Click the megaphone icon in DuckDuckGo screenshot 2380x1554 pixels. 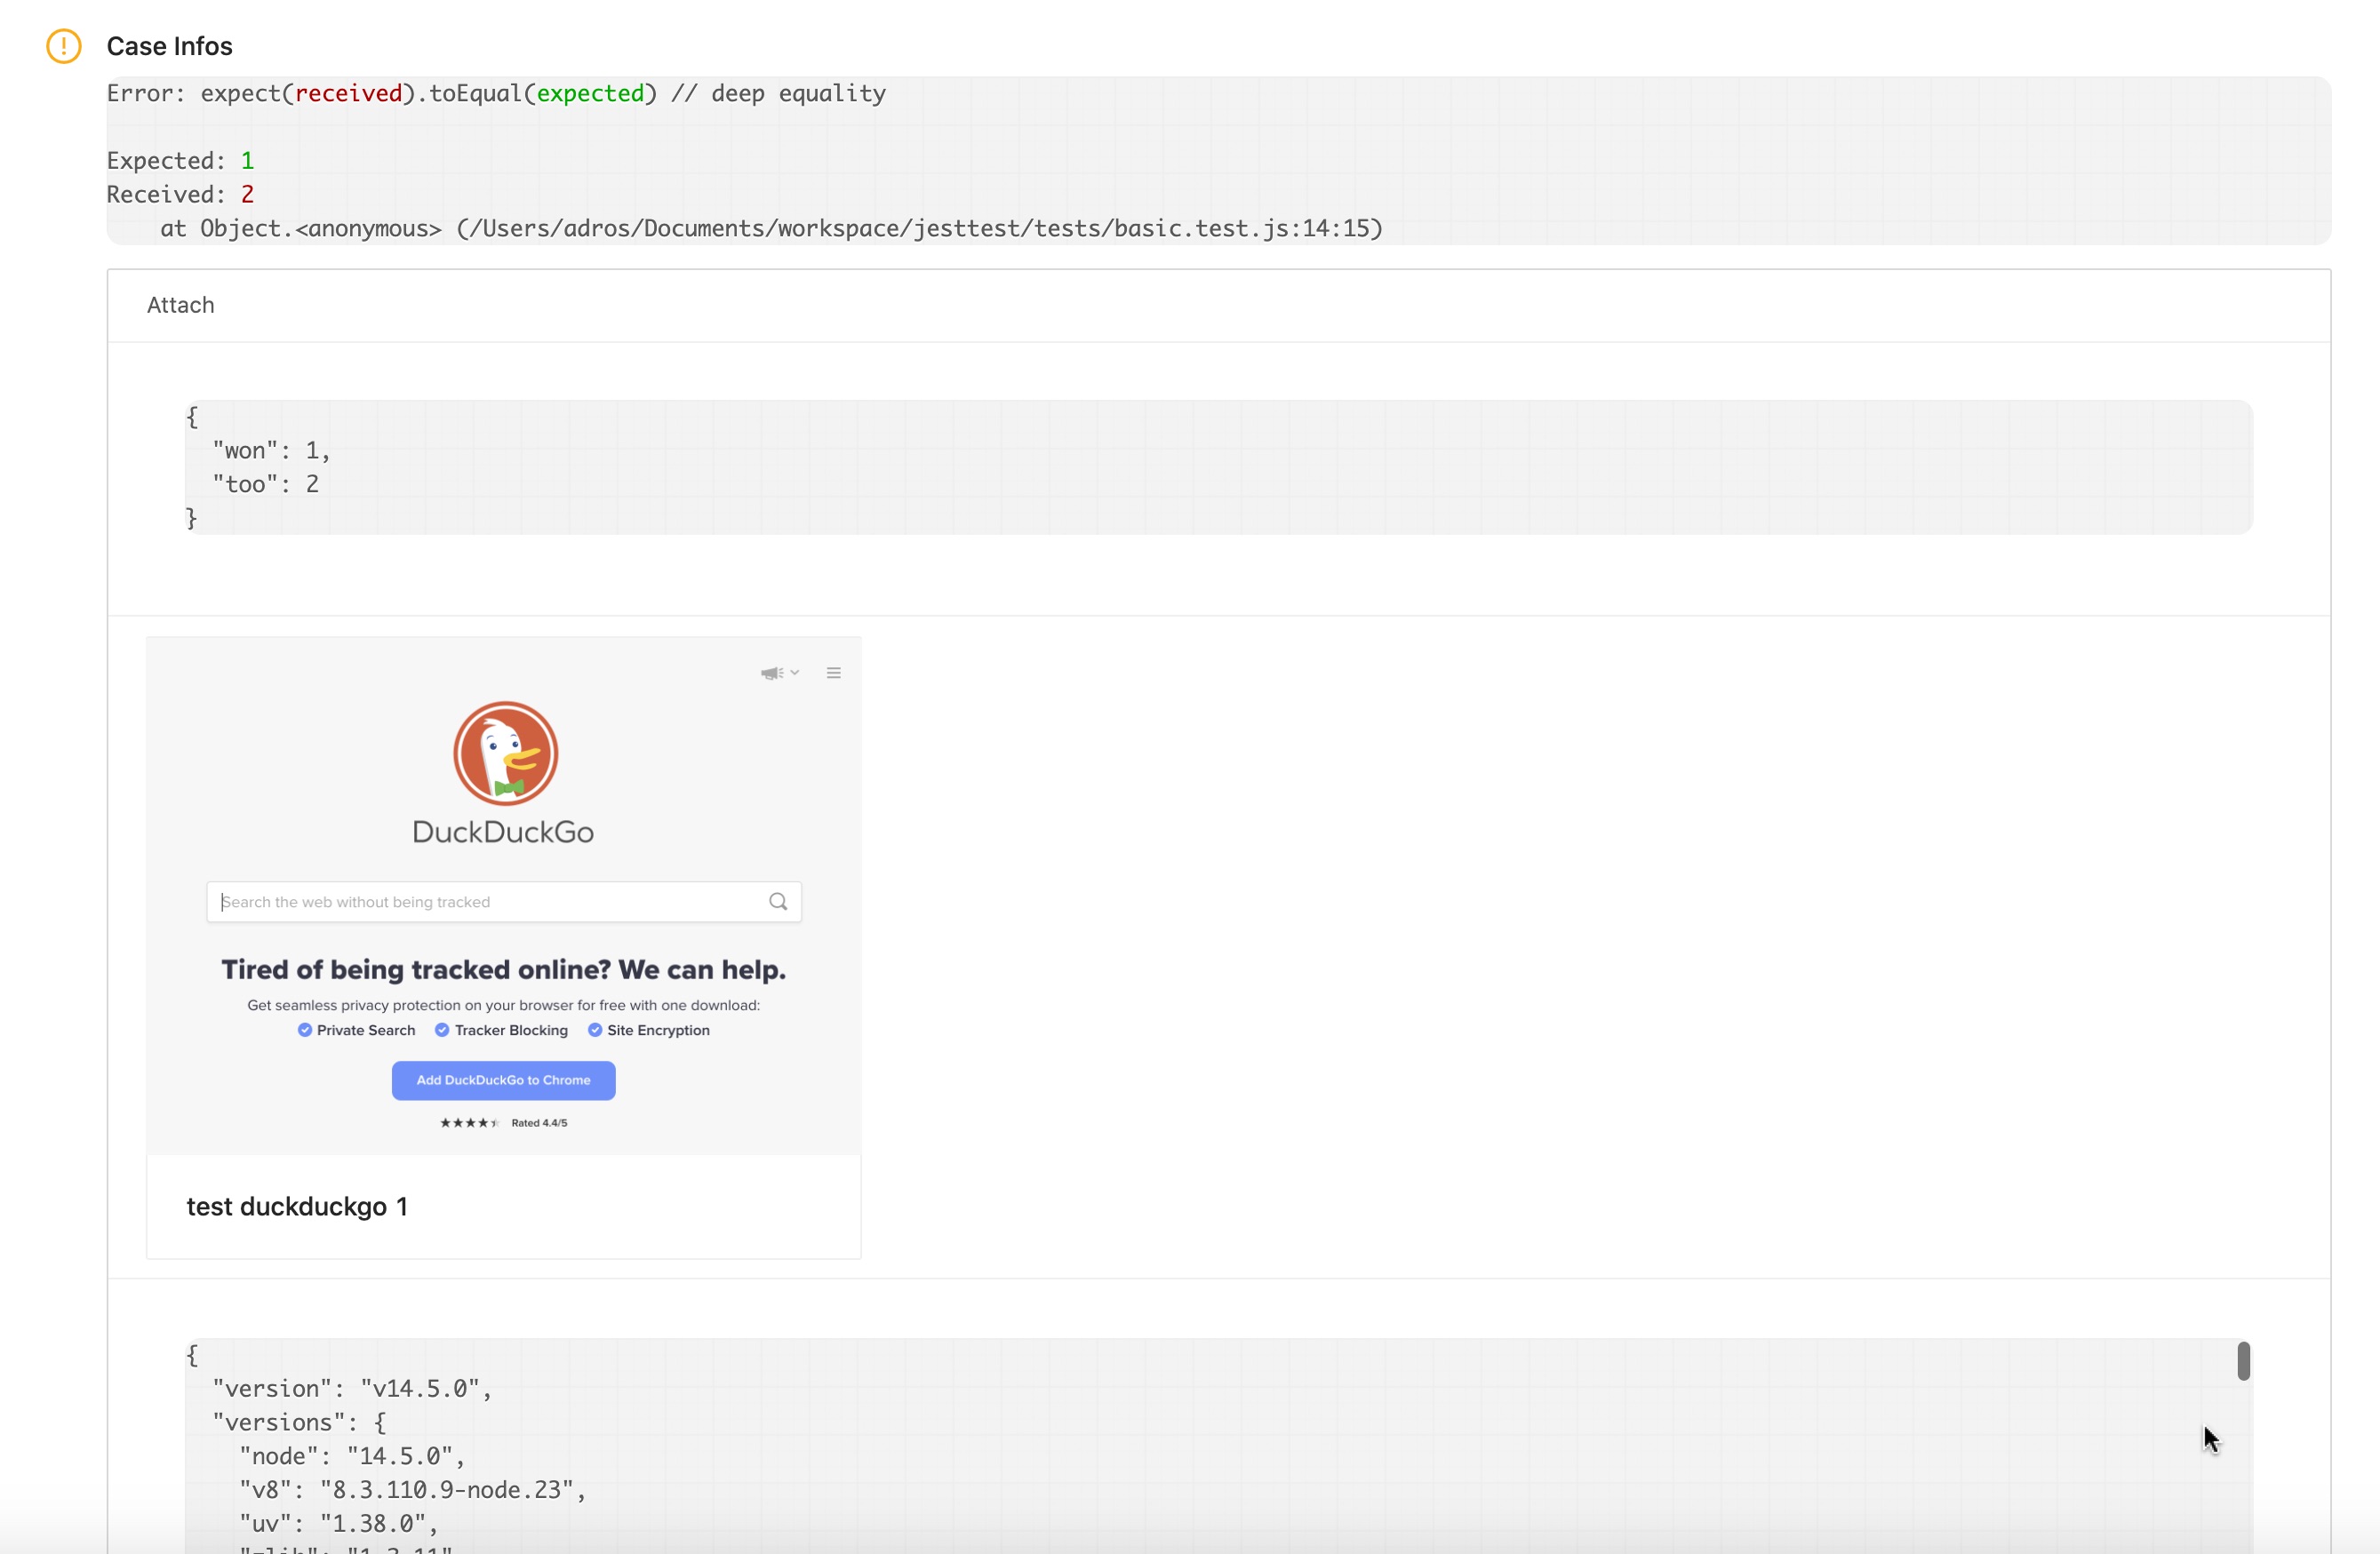coord(771,673)
